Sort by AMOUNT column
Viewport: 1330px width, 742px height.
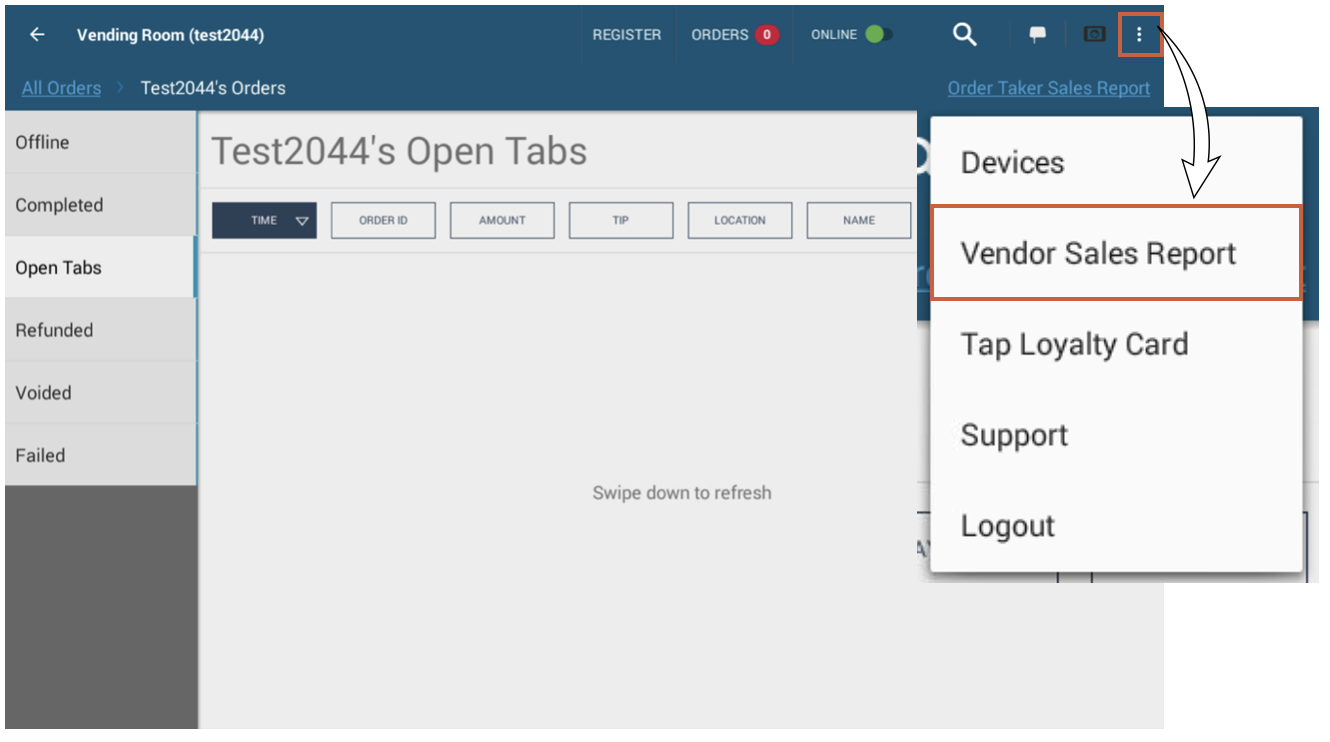click(x=502, y=220)
